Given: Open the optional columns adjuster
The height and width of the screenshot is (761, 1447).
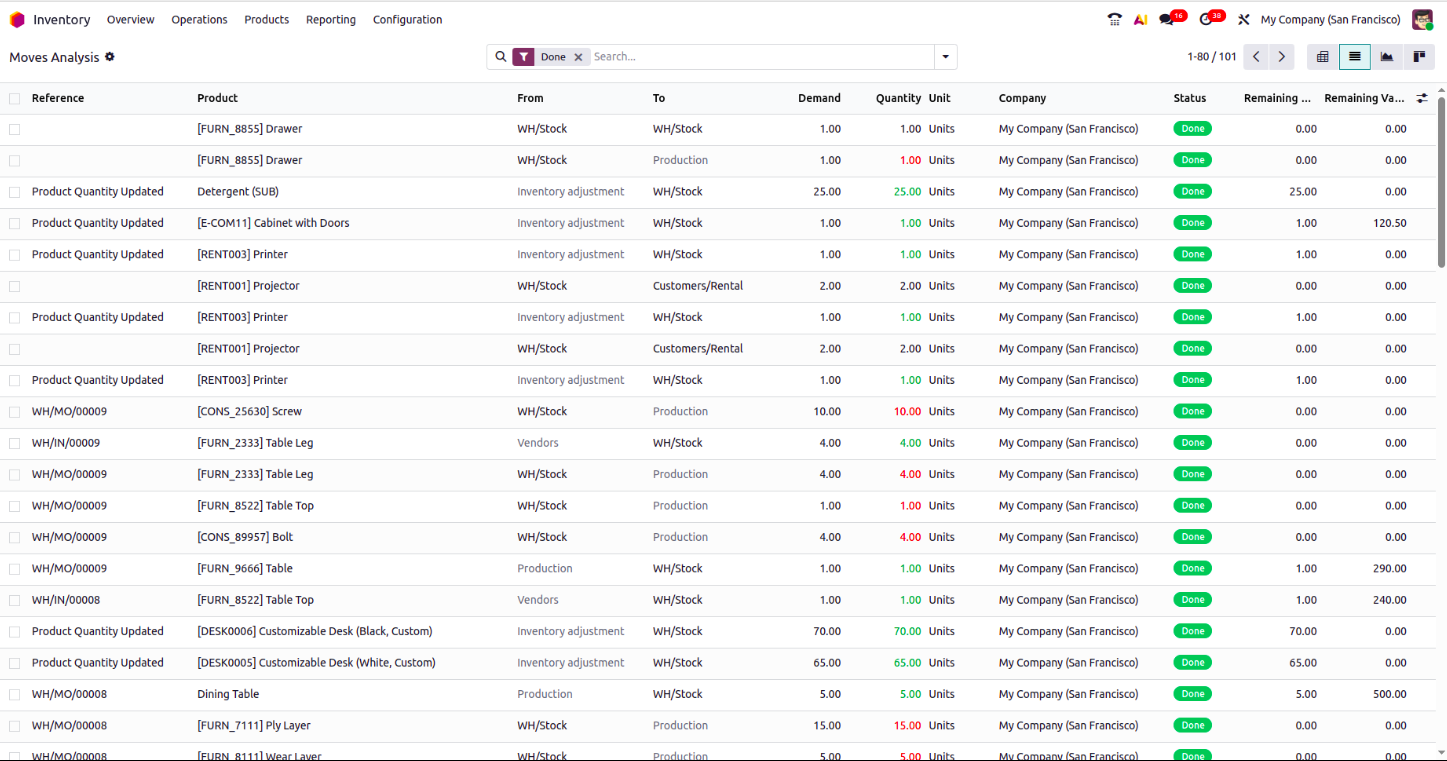Looking at the screenshot, I should pyautogui.click(x=1422, y=98).
